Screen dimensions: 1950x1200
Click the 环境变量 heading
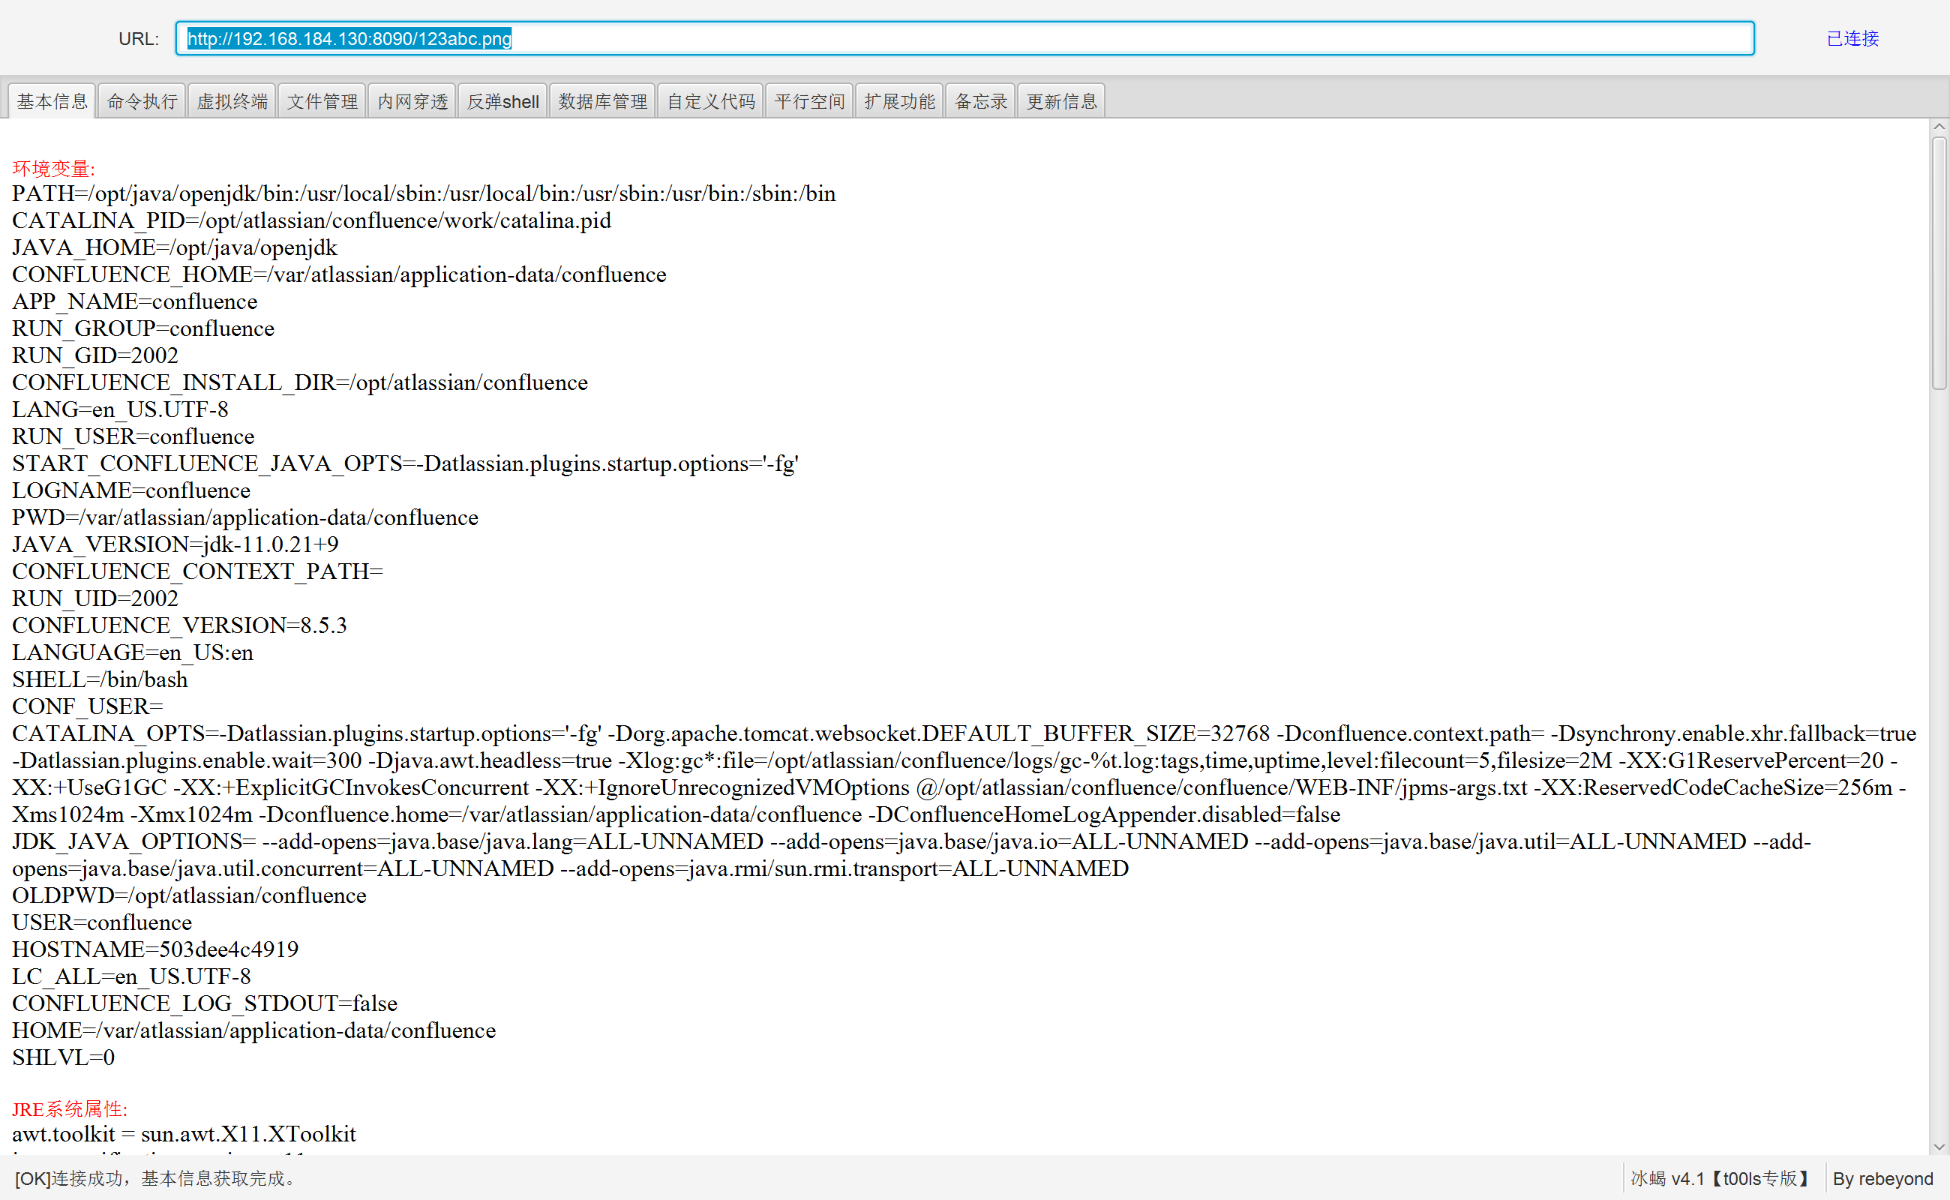(54, 168)
